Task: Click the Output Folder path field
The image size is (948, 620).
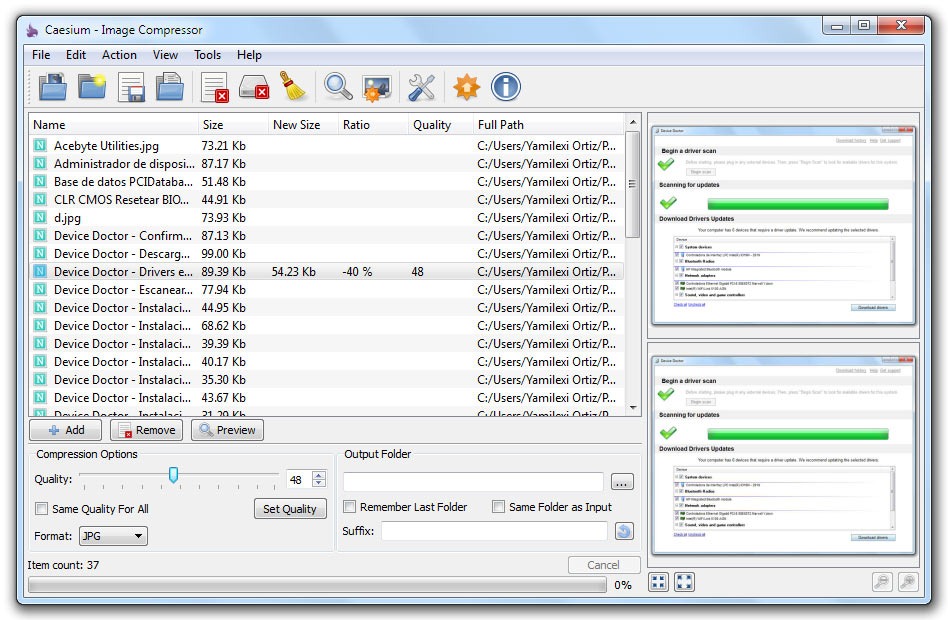Action: point(473,482)
